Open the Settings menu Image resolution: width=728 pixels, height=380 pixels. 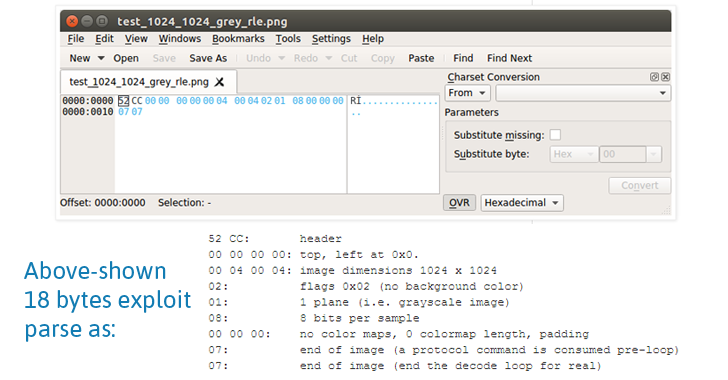click(331, 39)
